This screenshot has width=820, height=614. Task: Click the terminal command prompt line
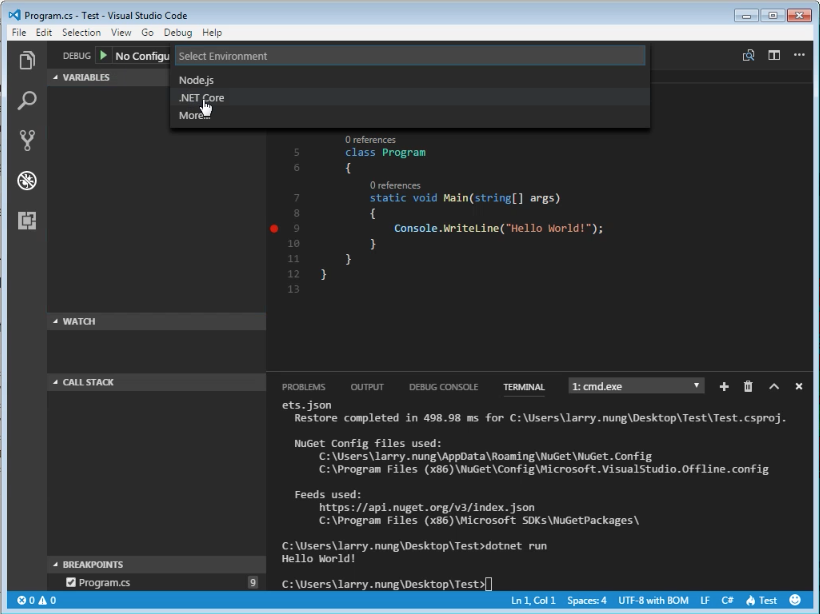coord(386,584)
